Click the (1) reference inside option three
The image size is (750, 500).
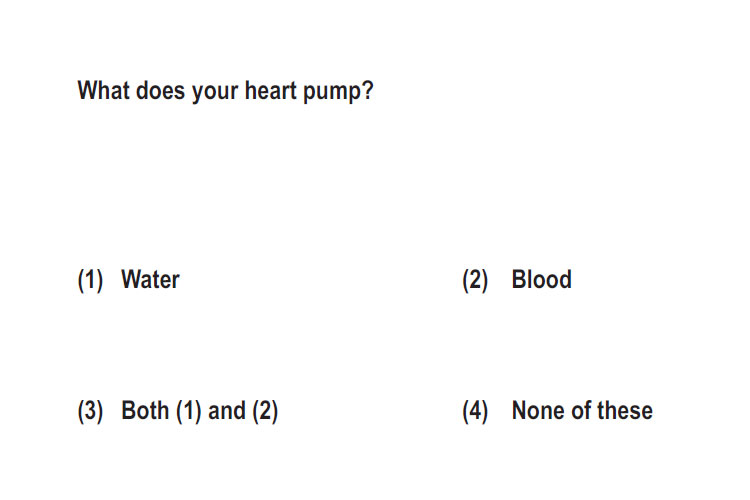coord(188,411)
